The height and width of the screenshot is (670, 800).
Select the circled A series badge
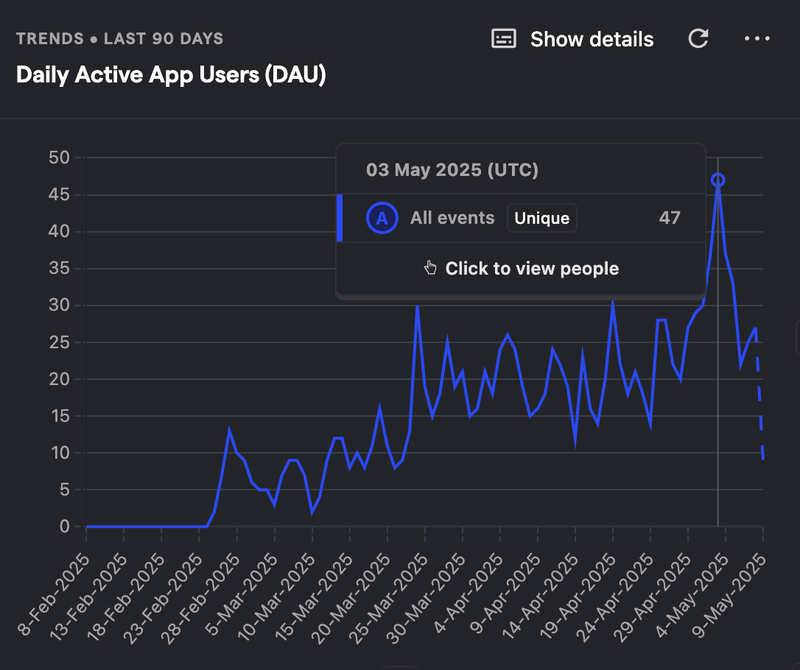(380, 218)
